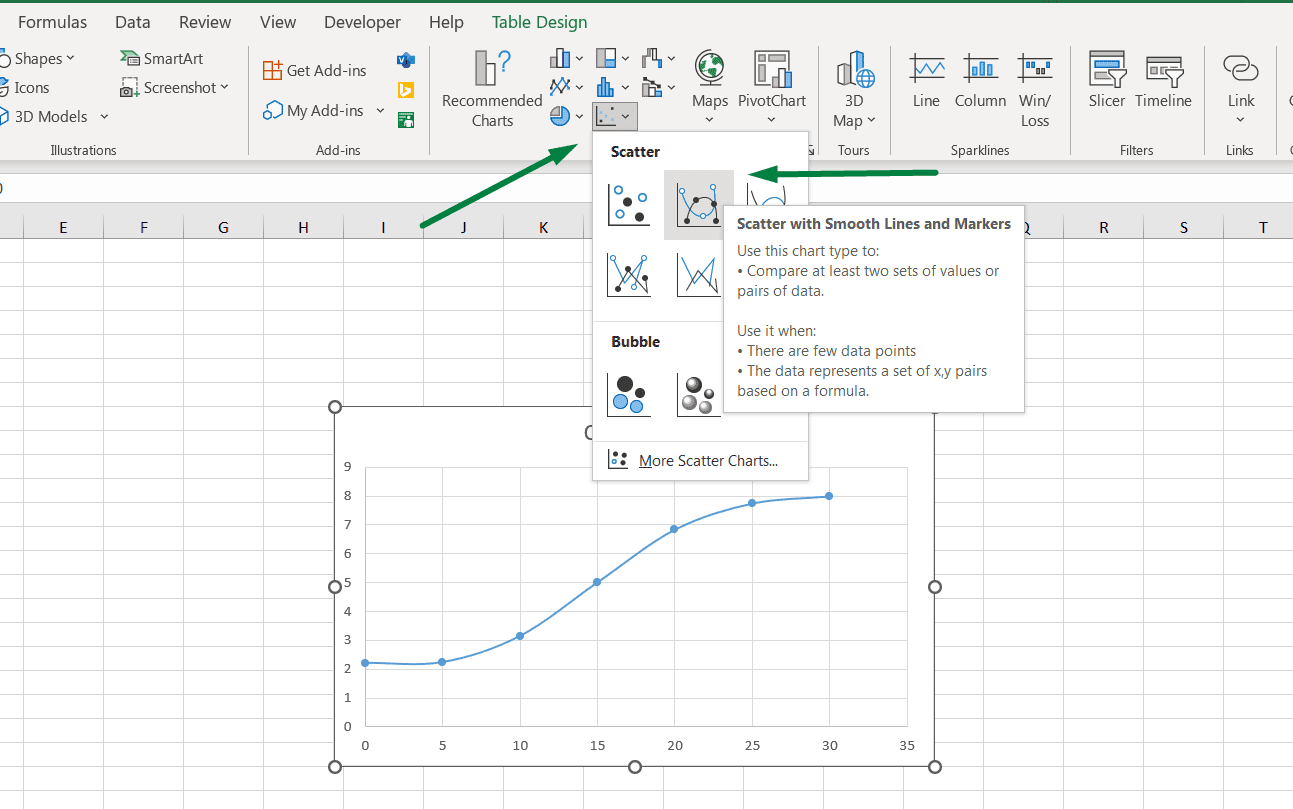Pick the Bubble chart type

click(x=629, y=393)
